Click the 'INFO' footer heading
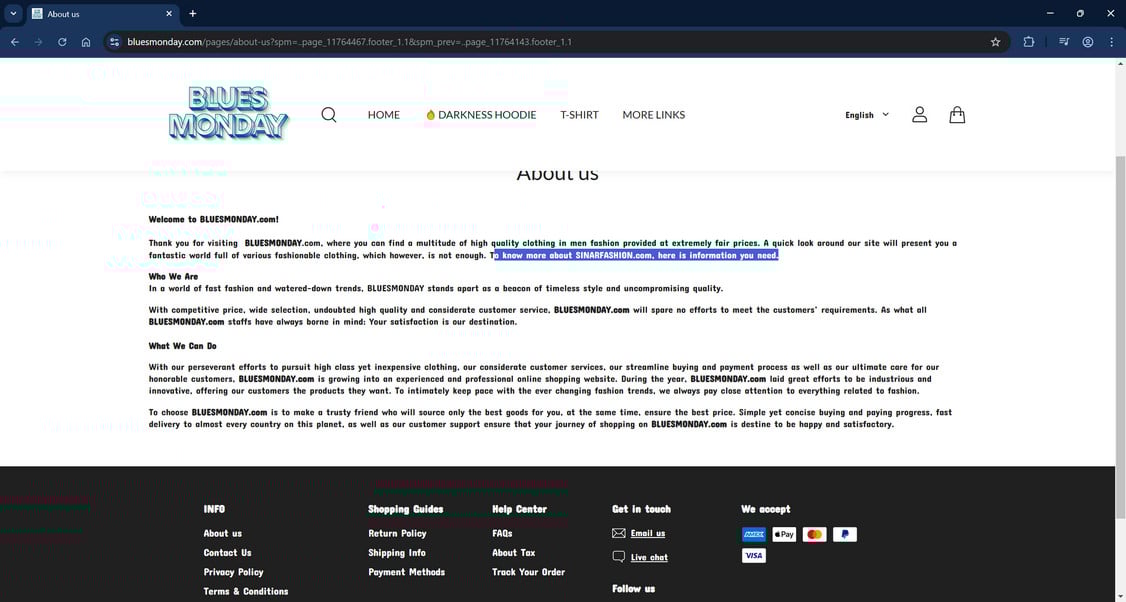The height and width of the screenshot is (602, 1126). 214,509
